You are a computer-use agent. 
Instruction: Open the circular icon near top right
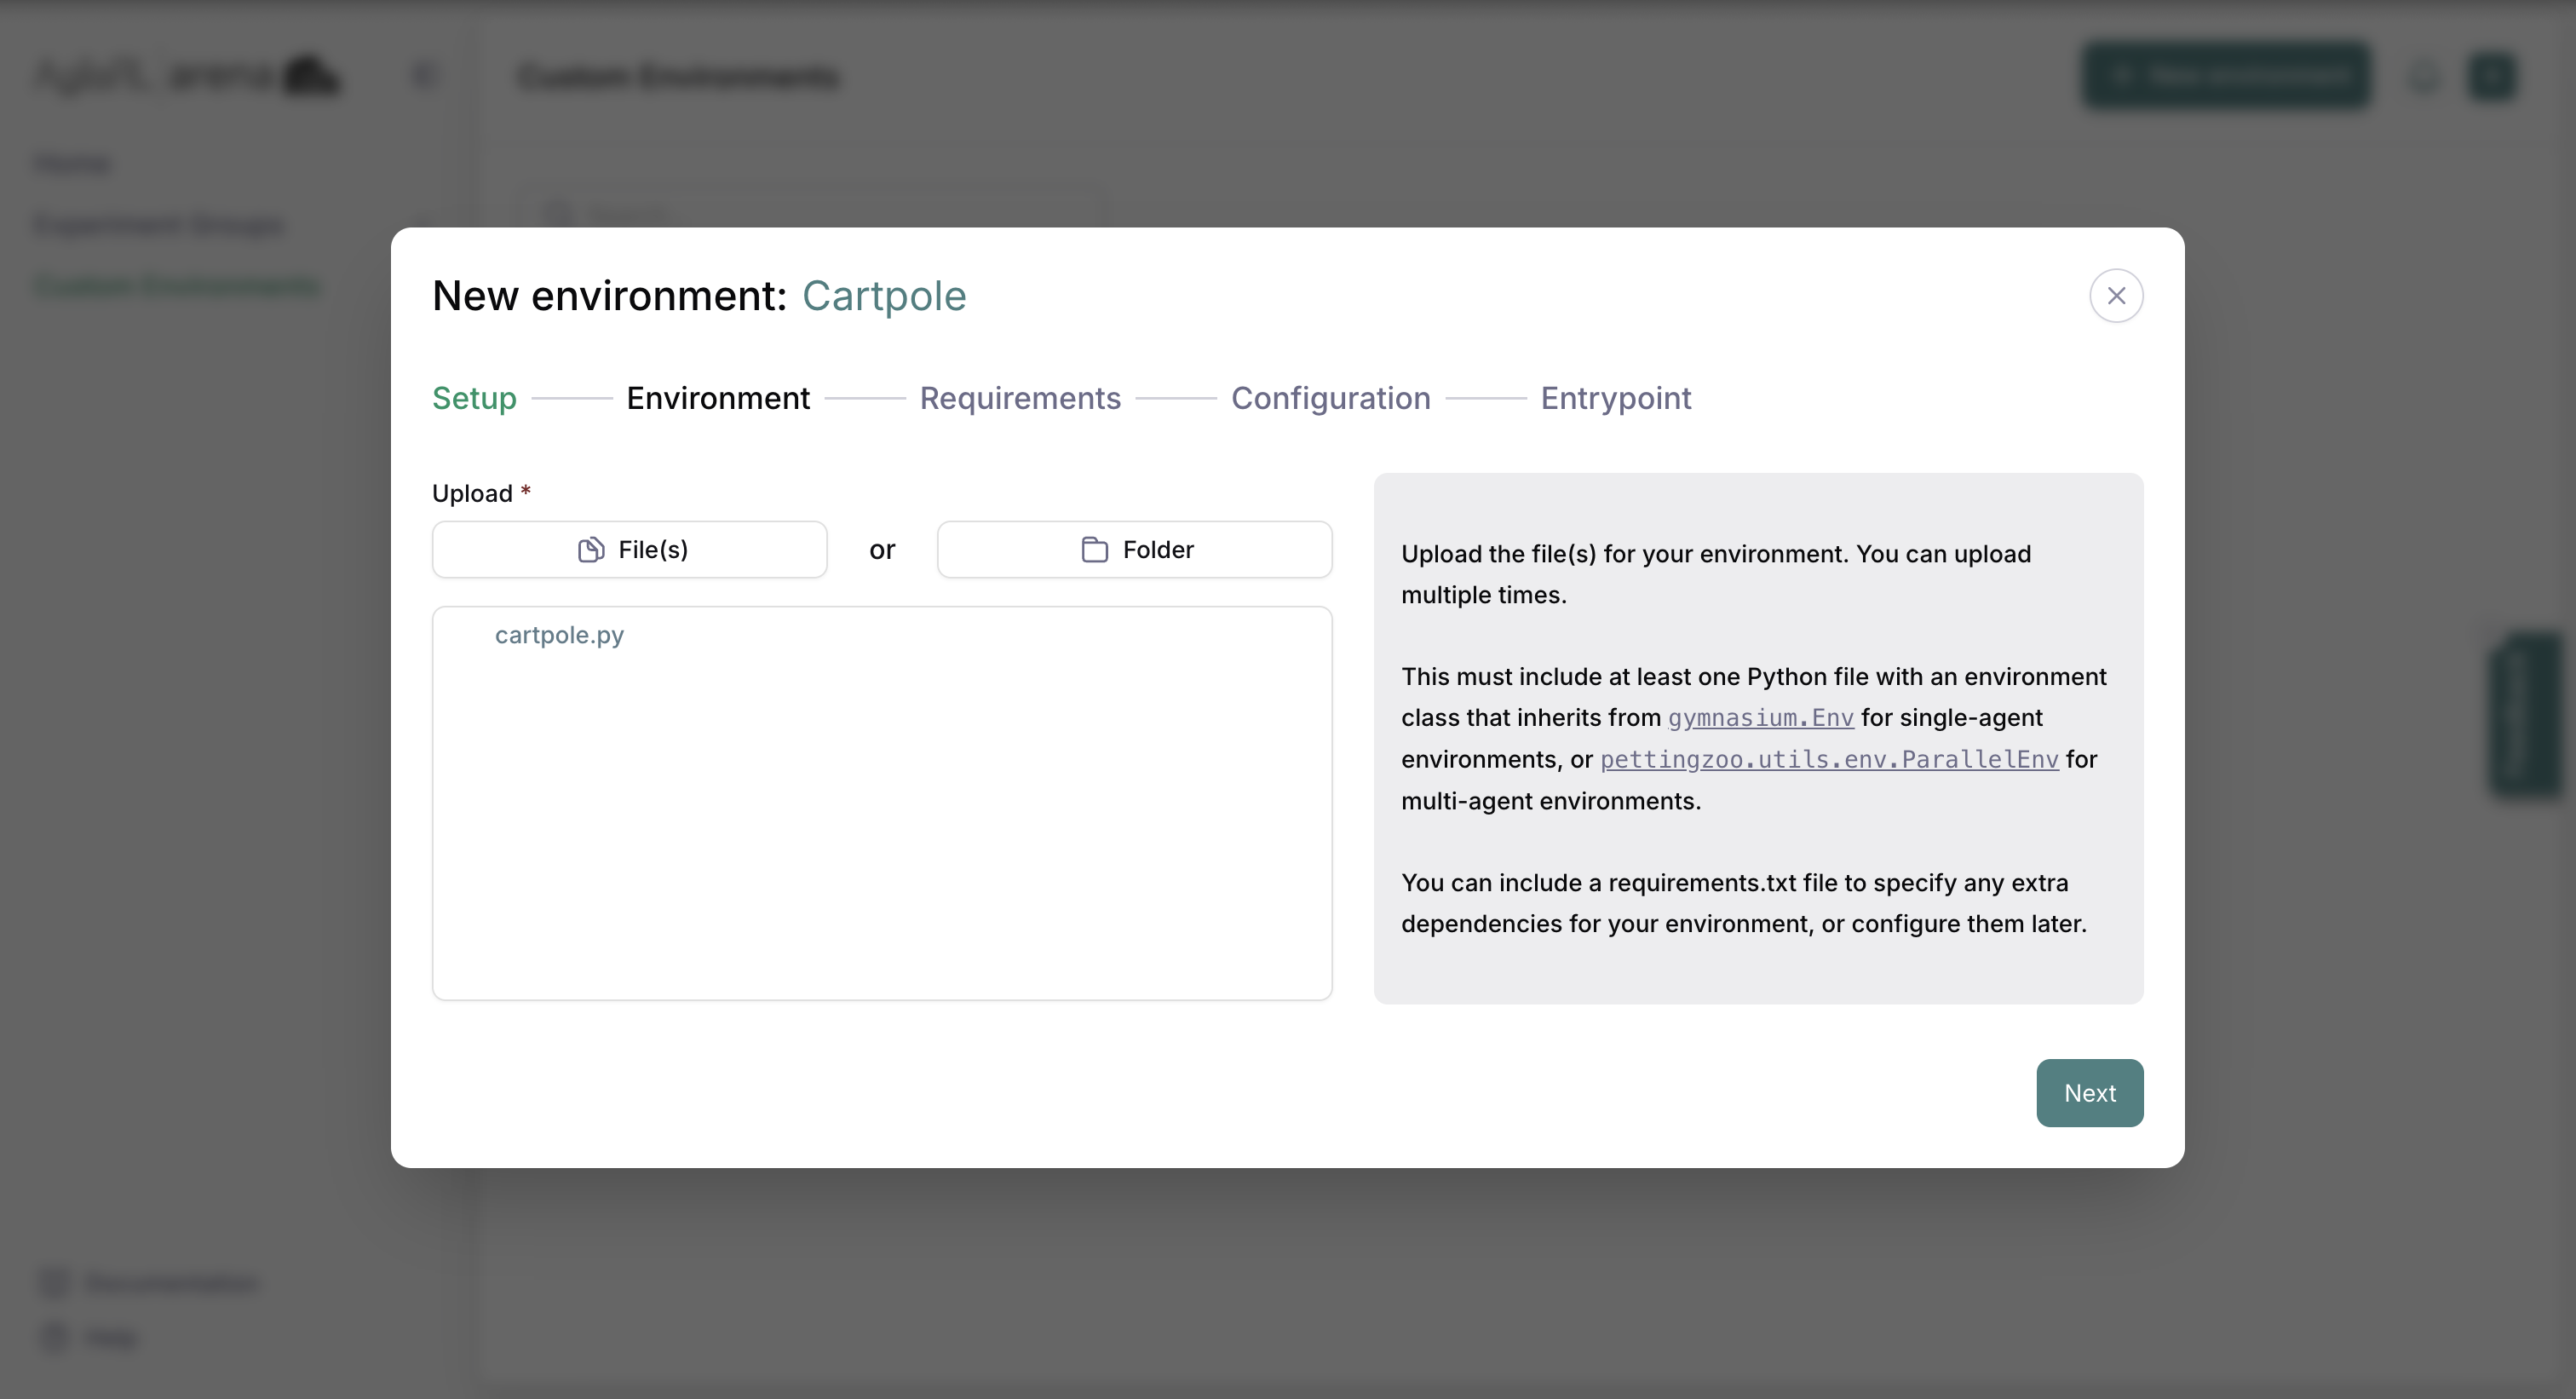[x=2423, y=75]
